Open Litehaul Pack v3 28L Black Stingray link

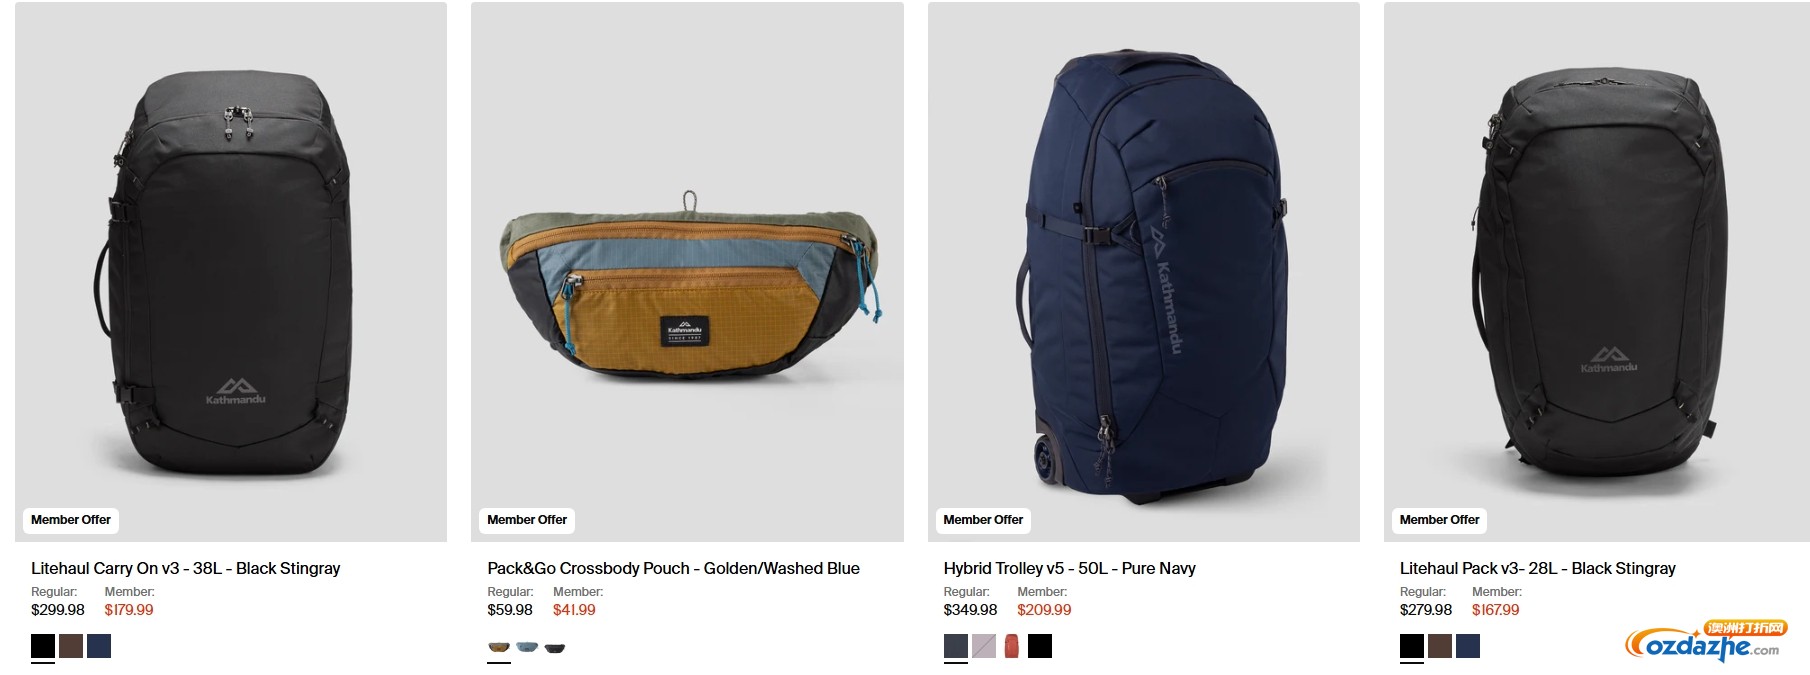[1537, 568]
